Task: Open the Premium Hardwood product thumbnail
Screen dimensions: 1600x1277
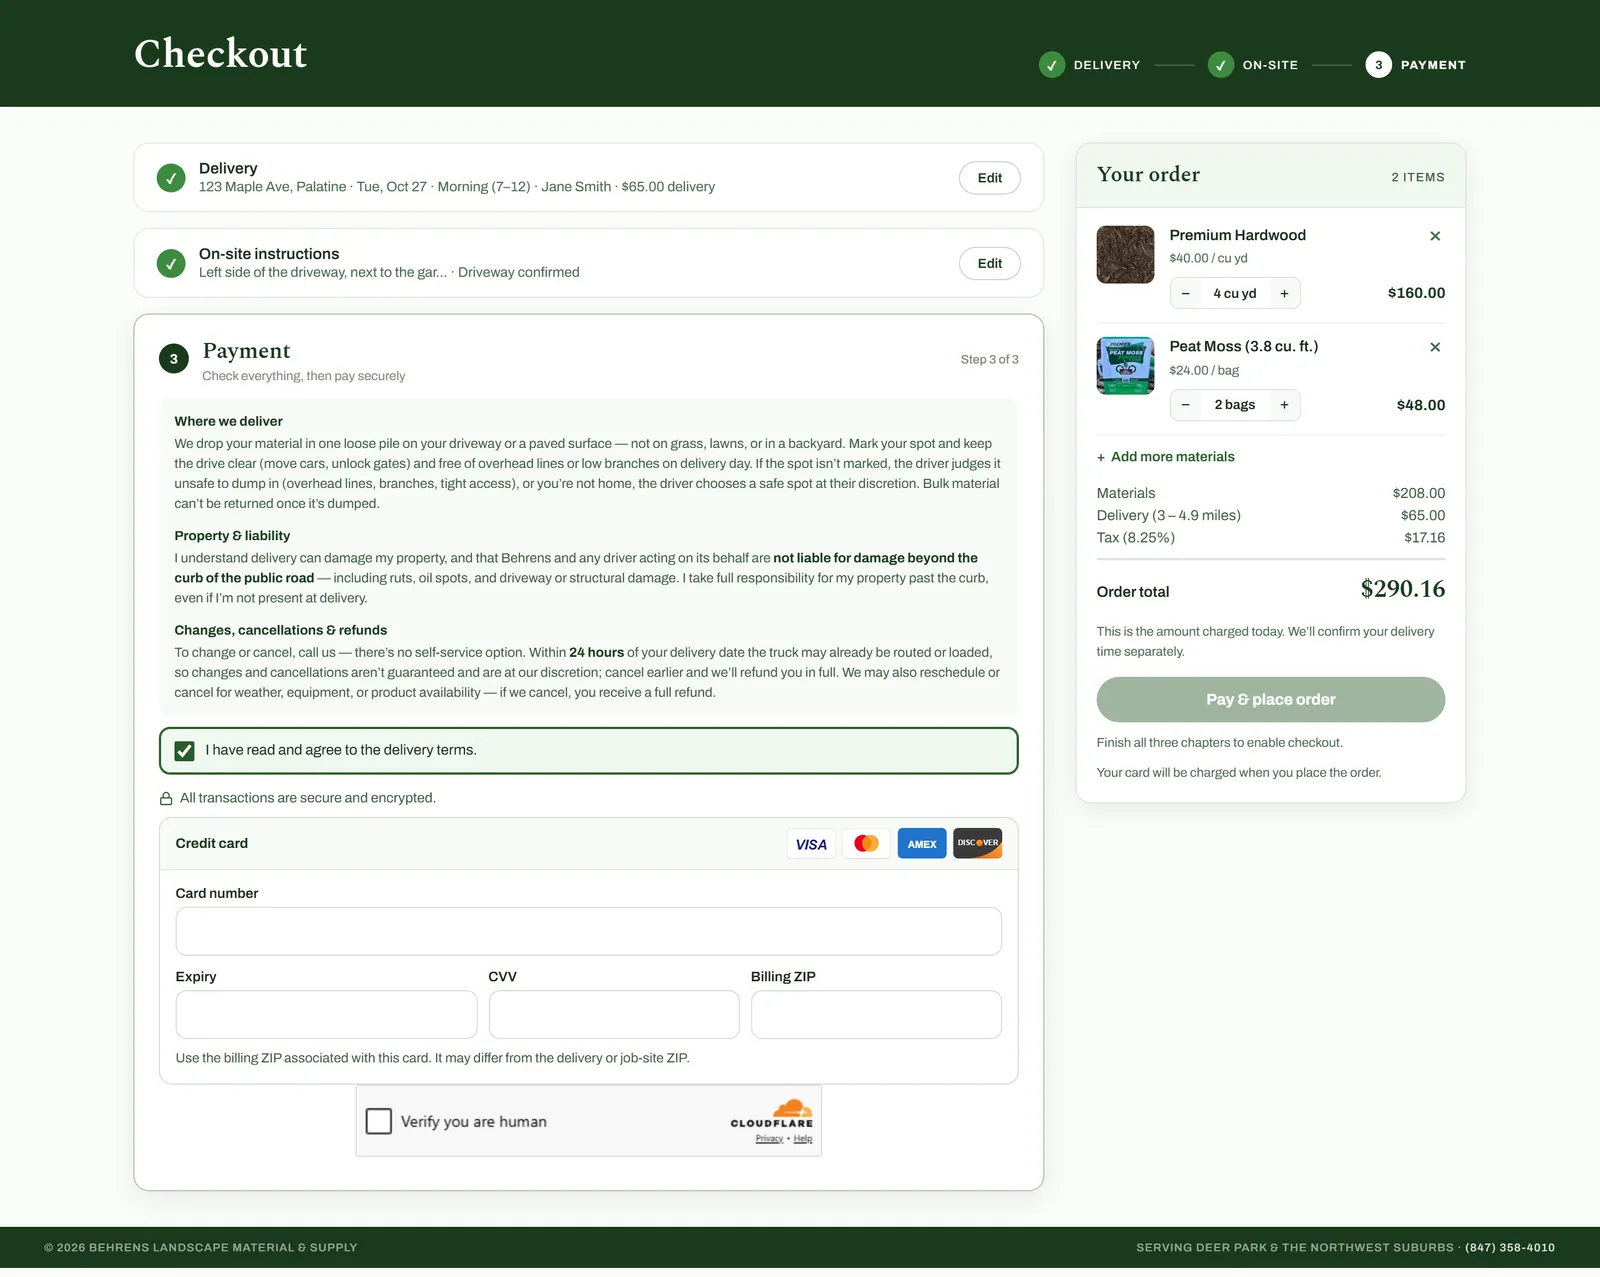Action: coord(1125,254)
